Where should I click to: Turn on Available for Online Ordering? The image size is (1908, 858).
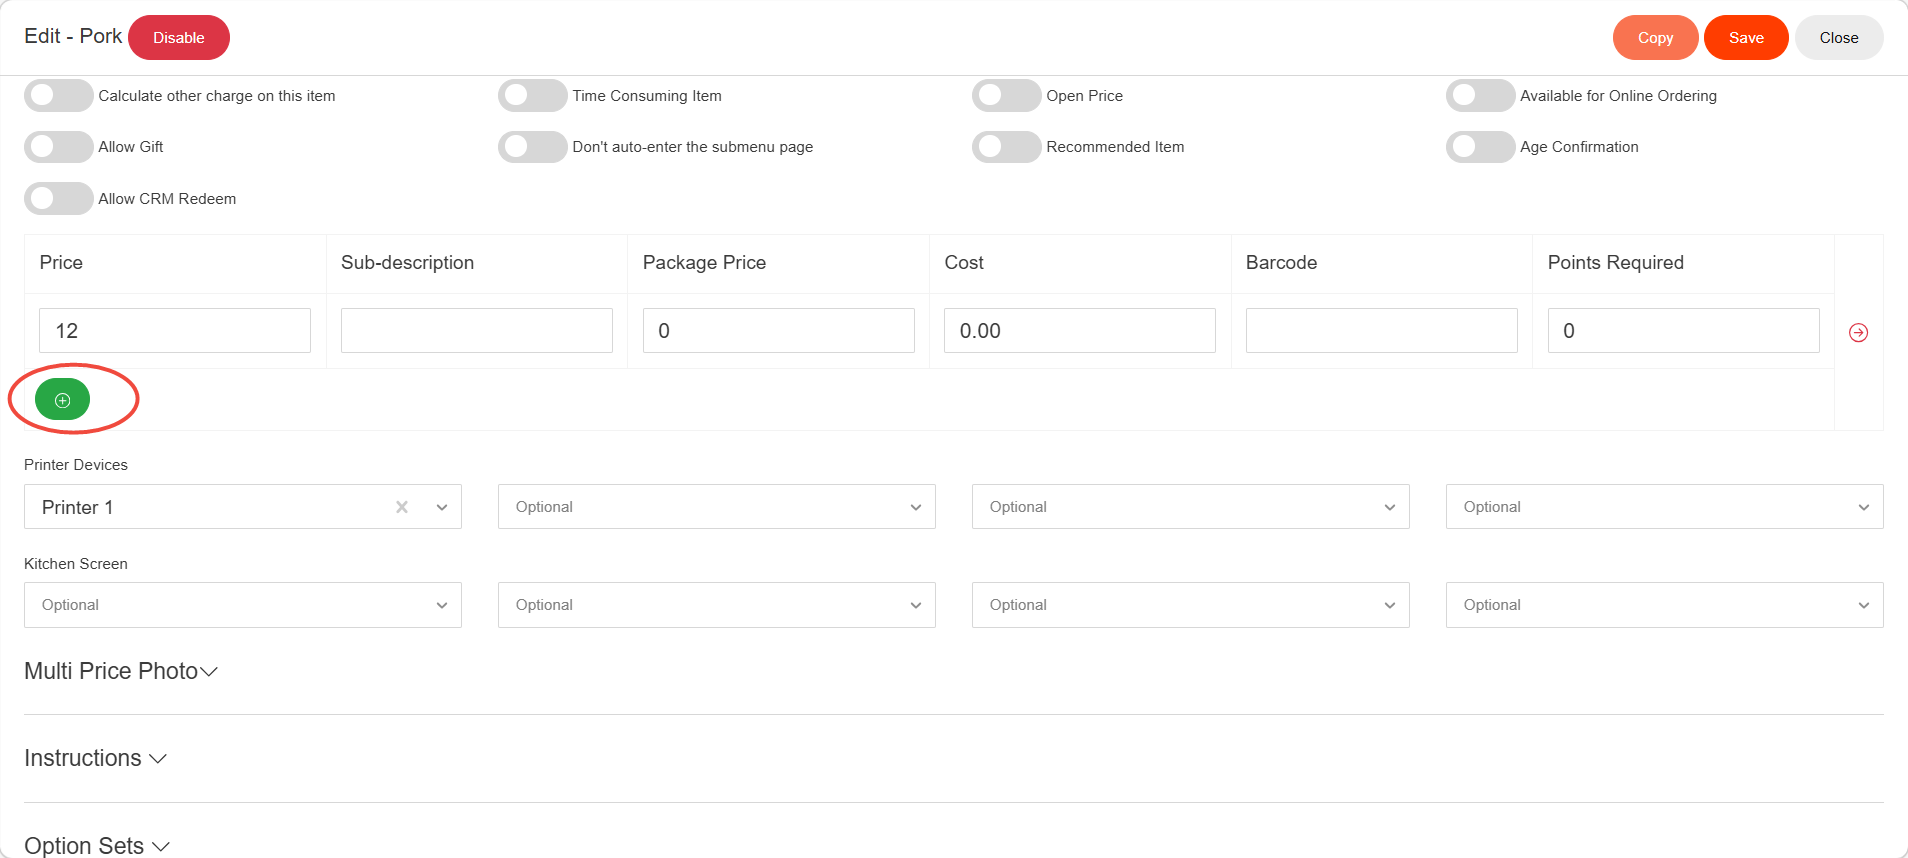1480,96
